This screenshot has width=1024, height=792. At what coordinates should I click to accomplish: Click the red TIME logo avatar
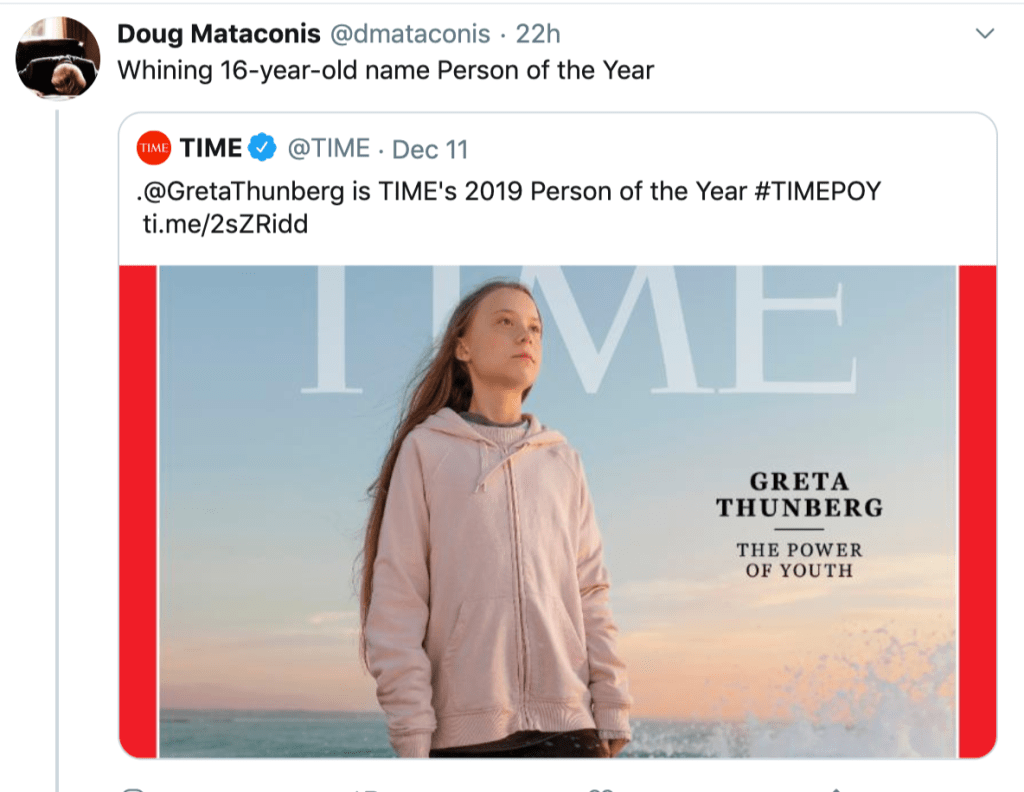[x=155, y=149]
